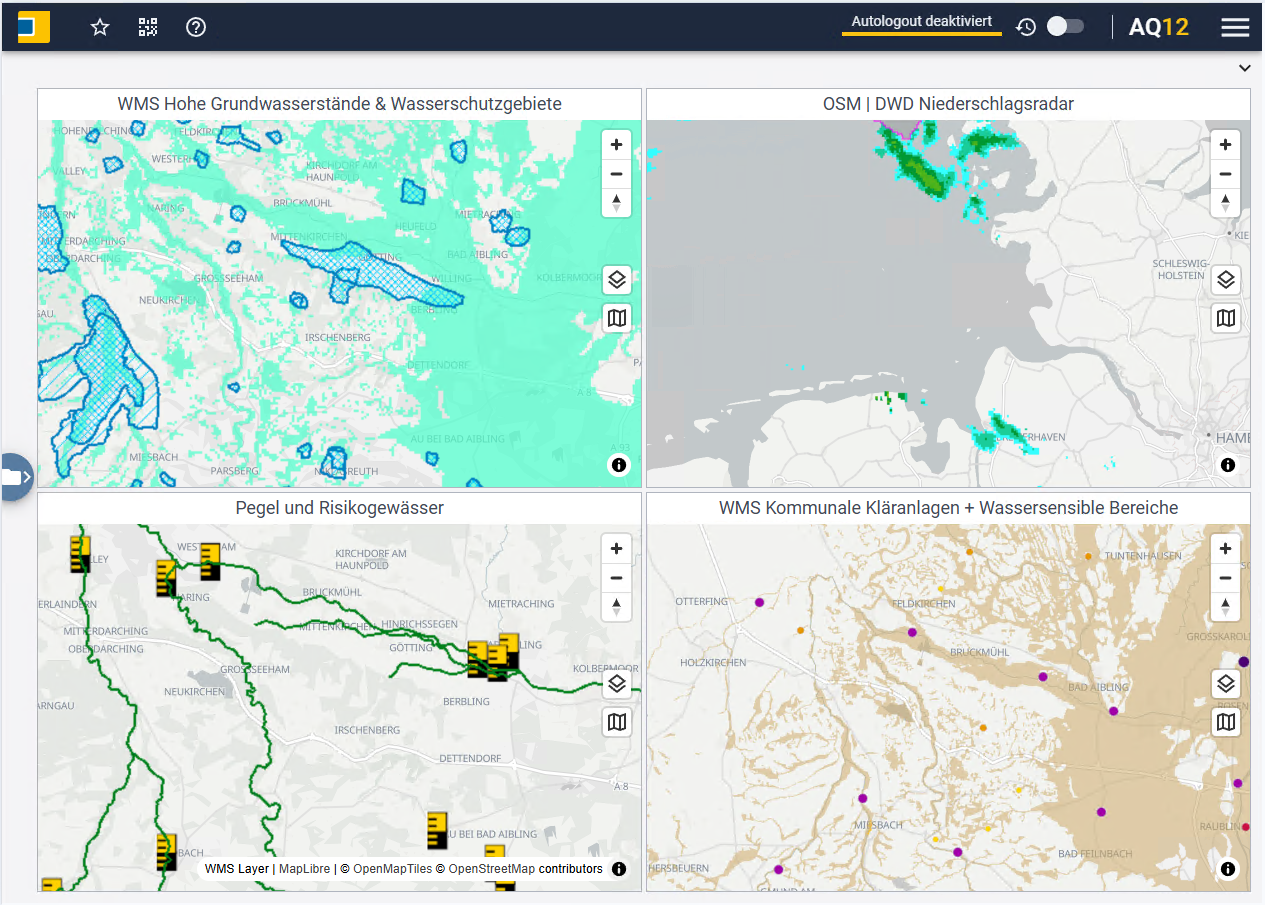Zoom in on Grundwasserstände map

[x=617, y=144]
